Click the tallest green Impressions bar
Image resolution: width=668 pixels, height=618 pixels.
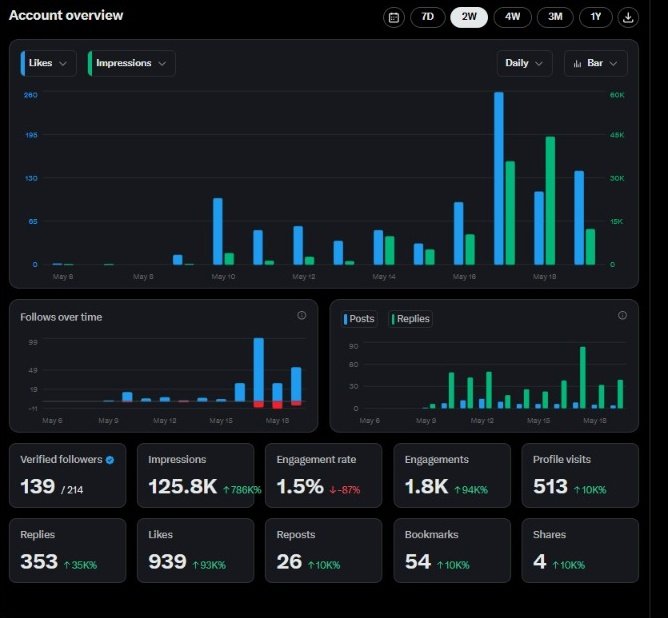(550, 201)
